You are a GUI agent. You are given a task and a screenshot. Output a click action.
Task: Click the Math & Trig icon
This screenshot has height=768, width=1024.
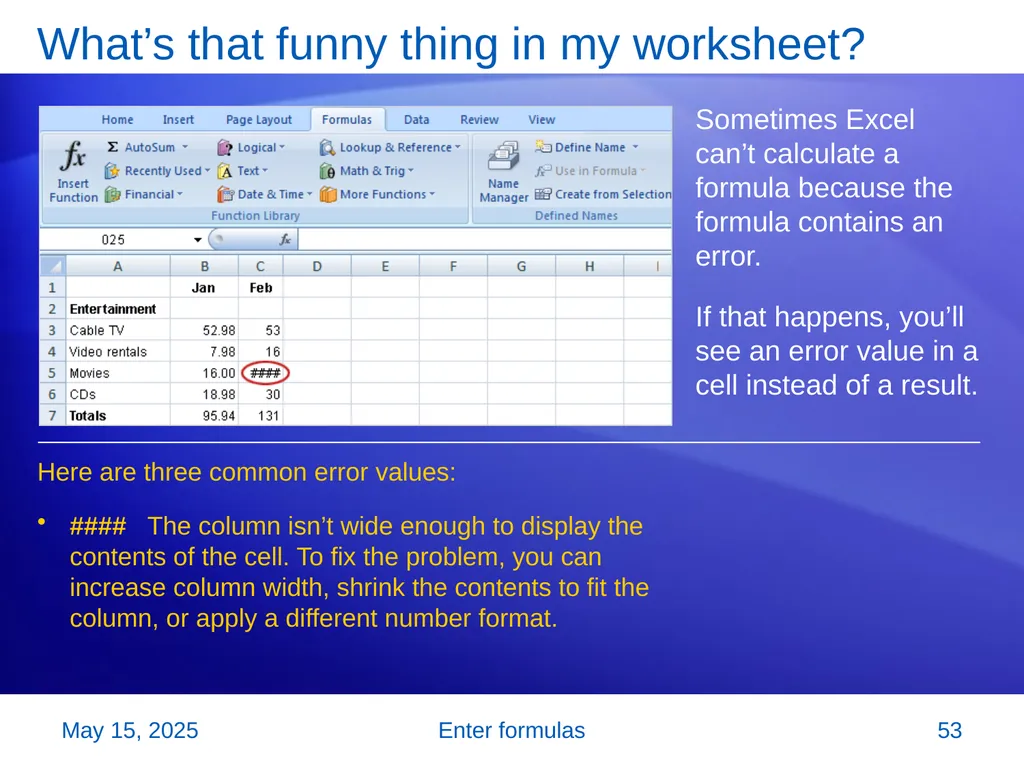point(327,171)
